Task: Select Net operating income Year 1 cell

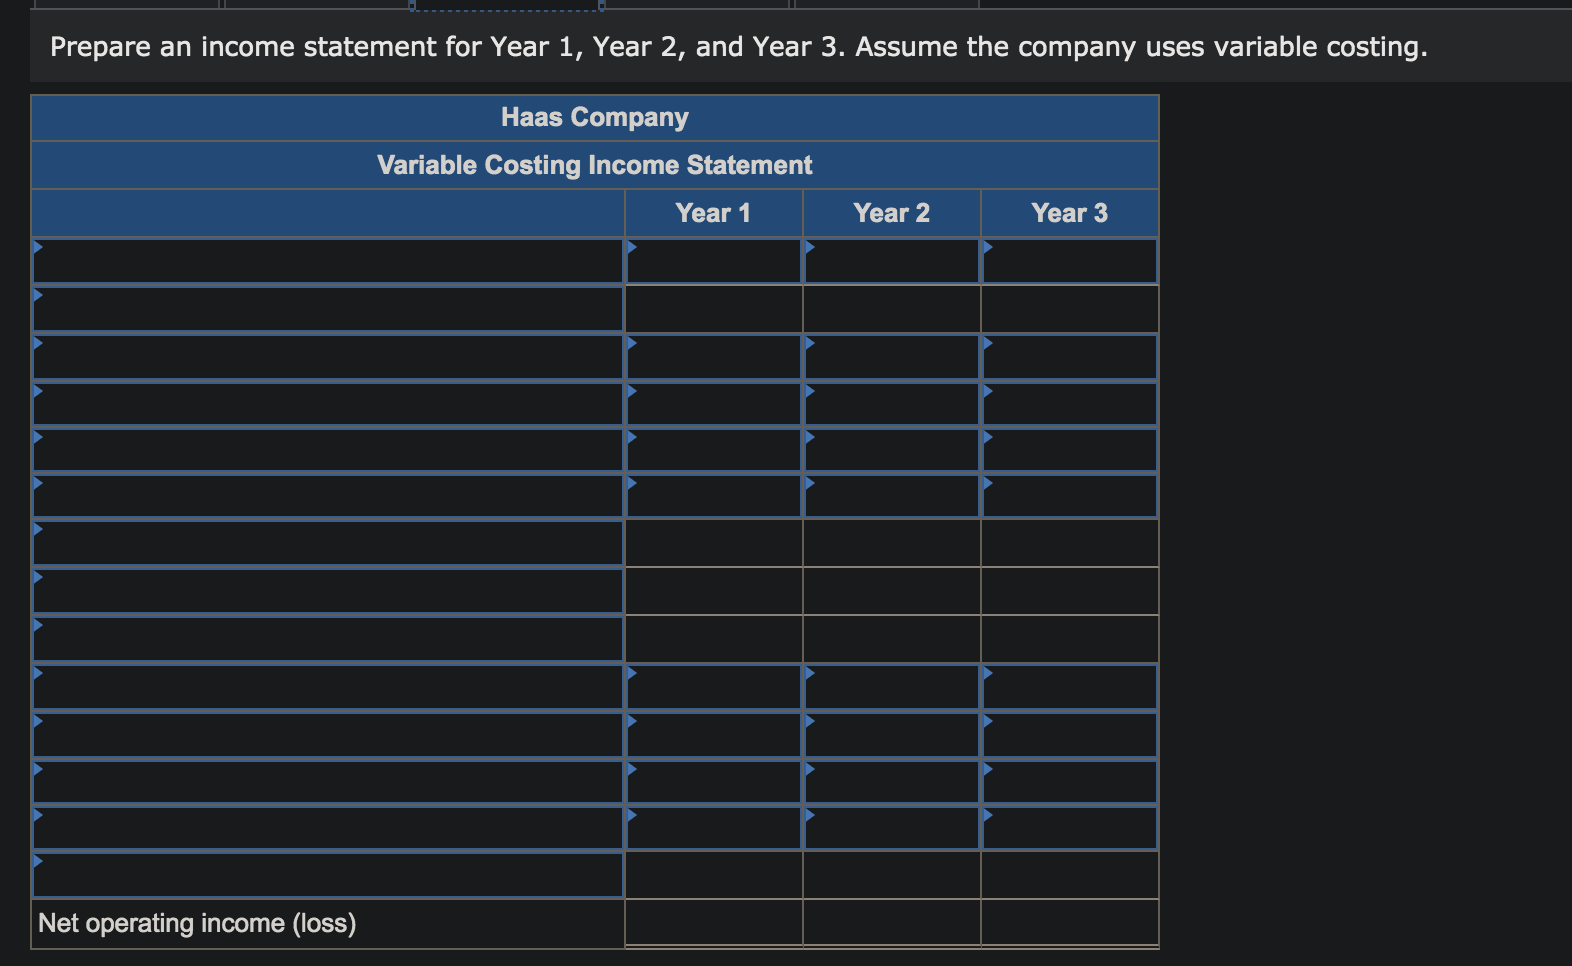Action: click(714, 922)
